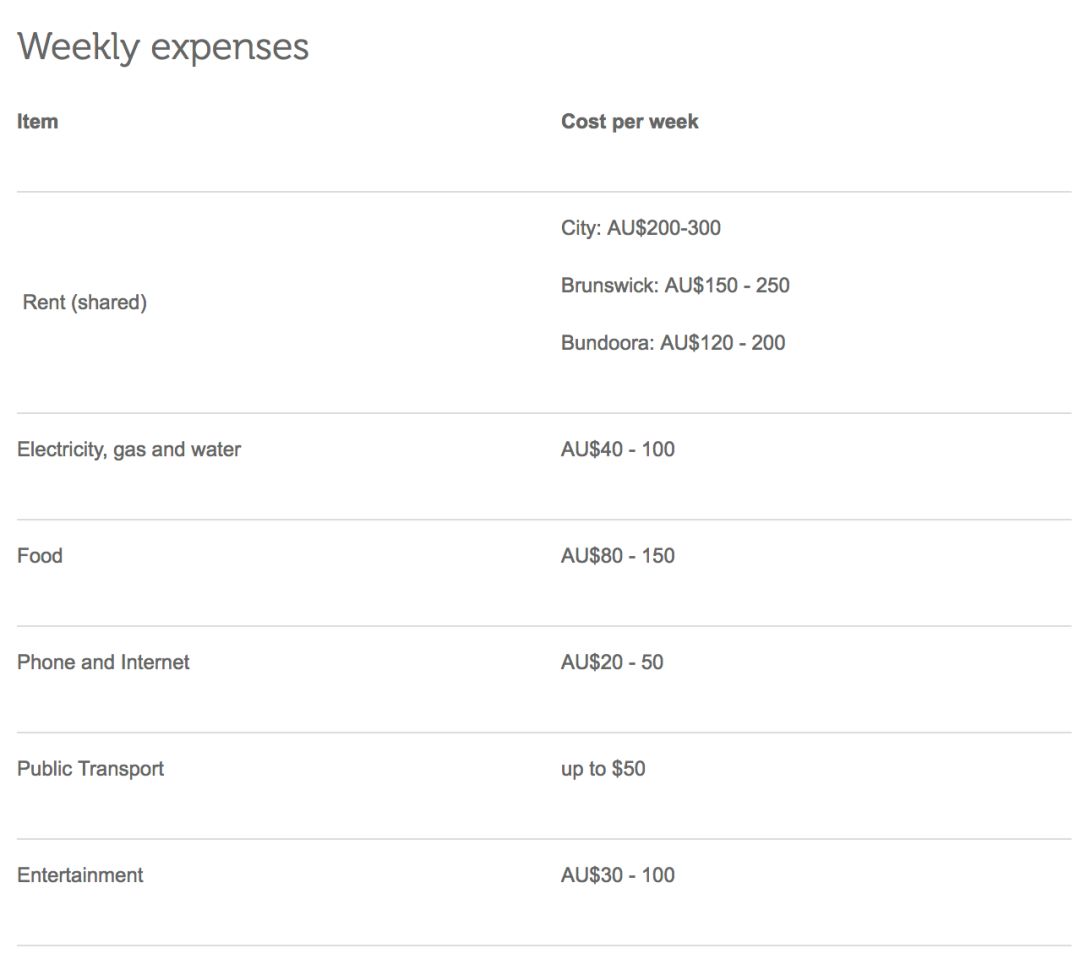This screenshot has width=1080, height=970.
Task: Select the Brunswick rent price line
Action: 675,285
